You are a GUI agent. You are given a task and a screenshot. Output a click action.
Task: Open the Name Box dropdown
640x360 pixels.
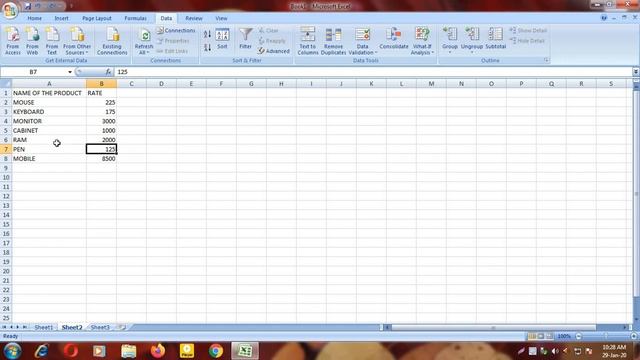(70, 72)
